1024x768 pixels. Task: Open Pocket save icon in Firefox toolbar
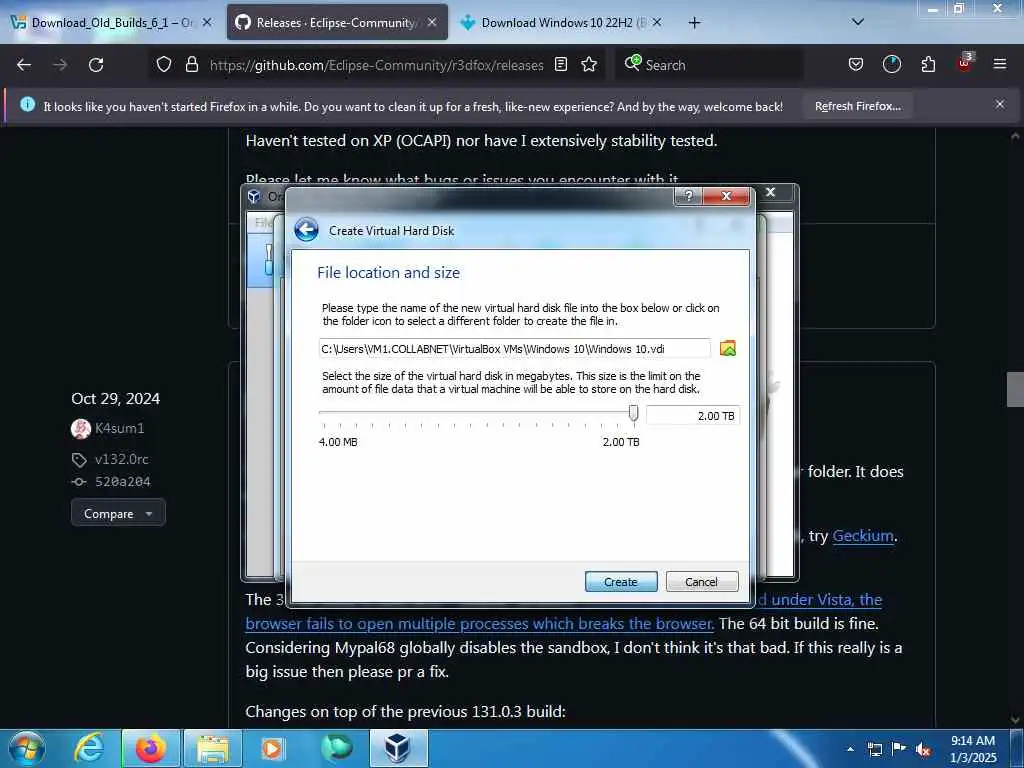856,65
